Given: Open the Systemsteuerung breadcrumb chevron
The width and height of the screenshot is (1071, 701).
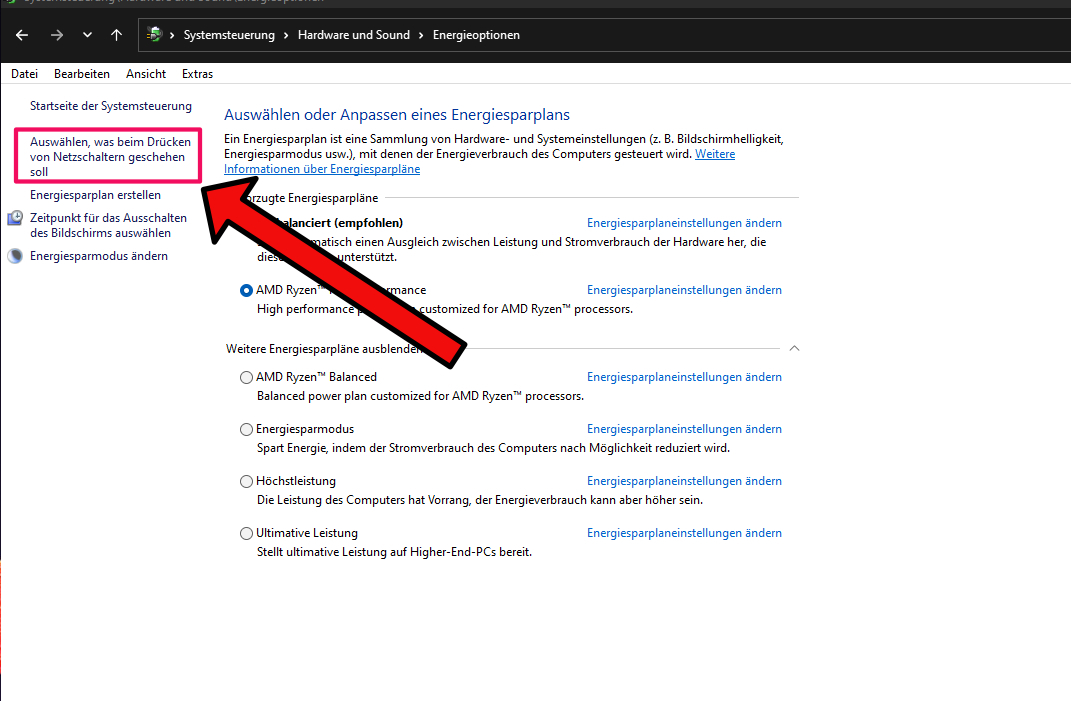Looking at the screenshot, I should point(174,35).
